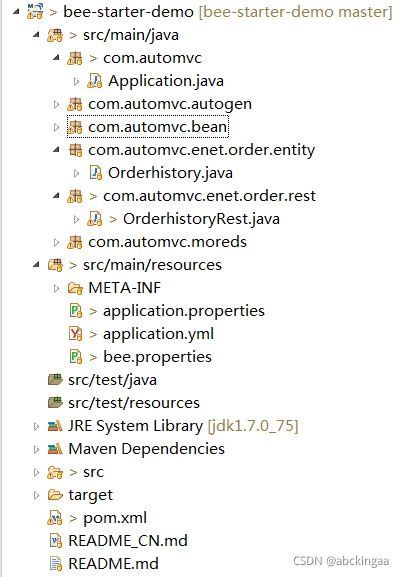This screenshot has height=577, width=404.
Task: Click the bee.properties file icon
Action: pos(76,357)
